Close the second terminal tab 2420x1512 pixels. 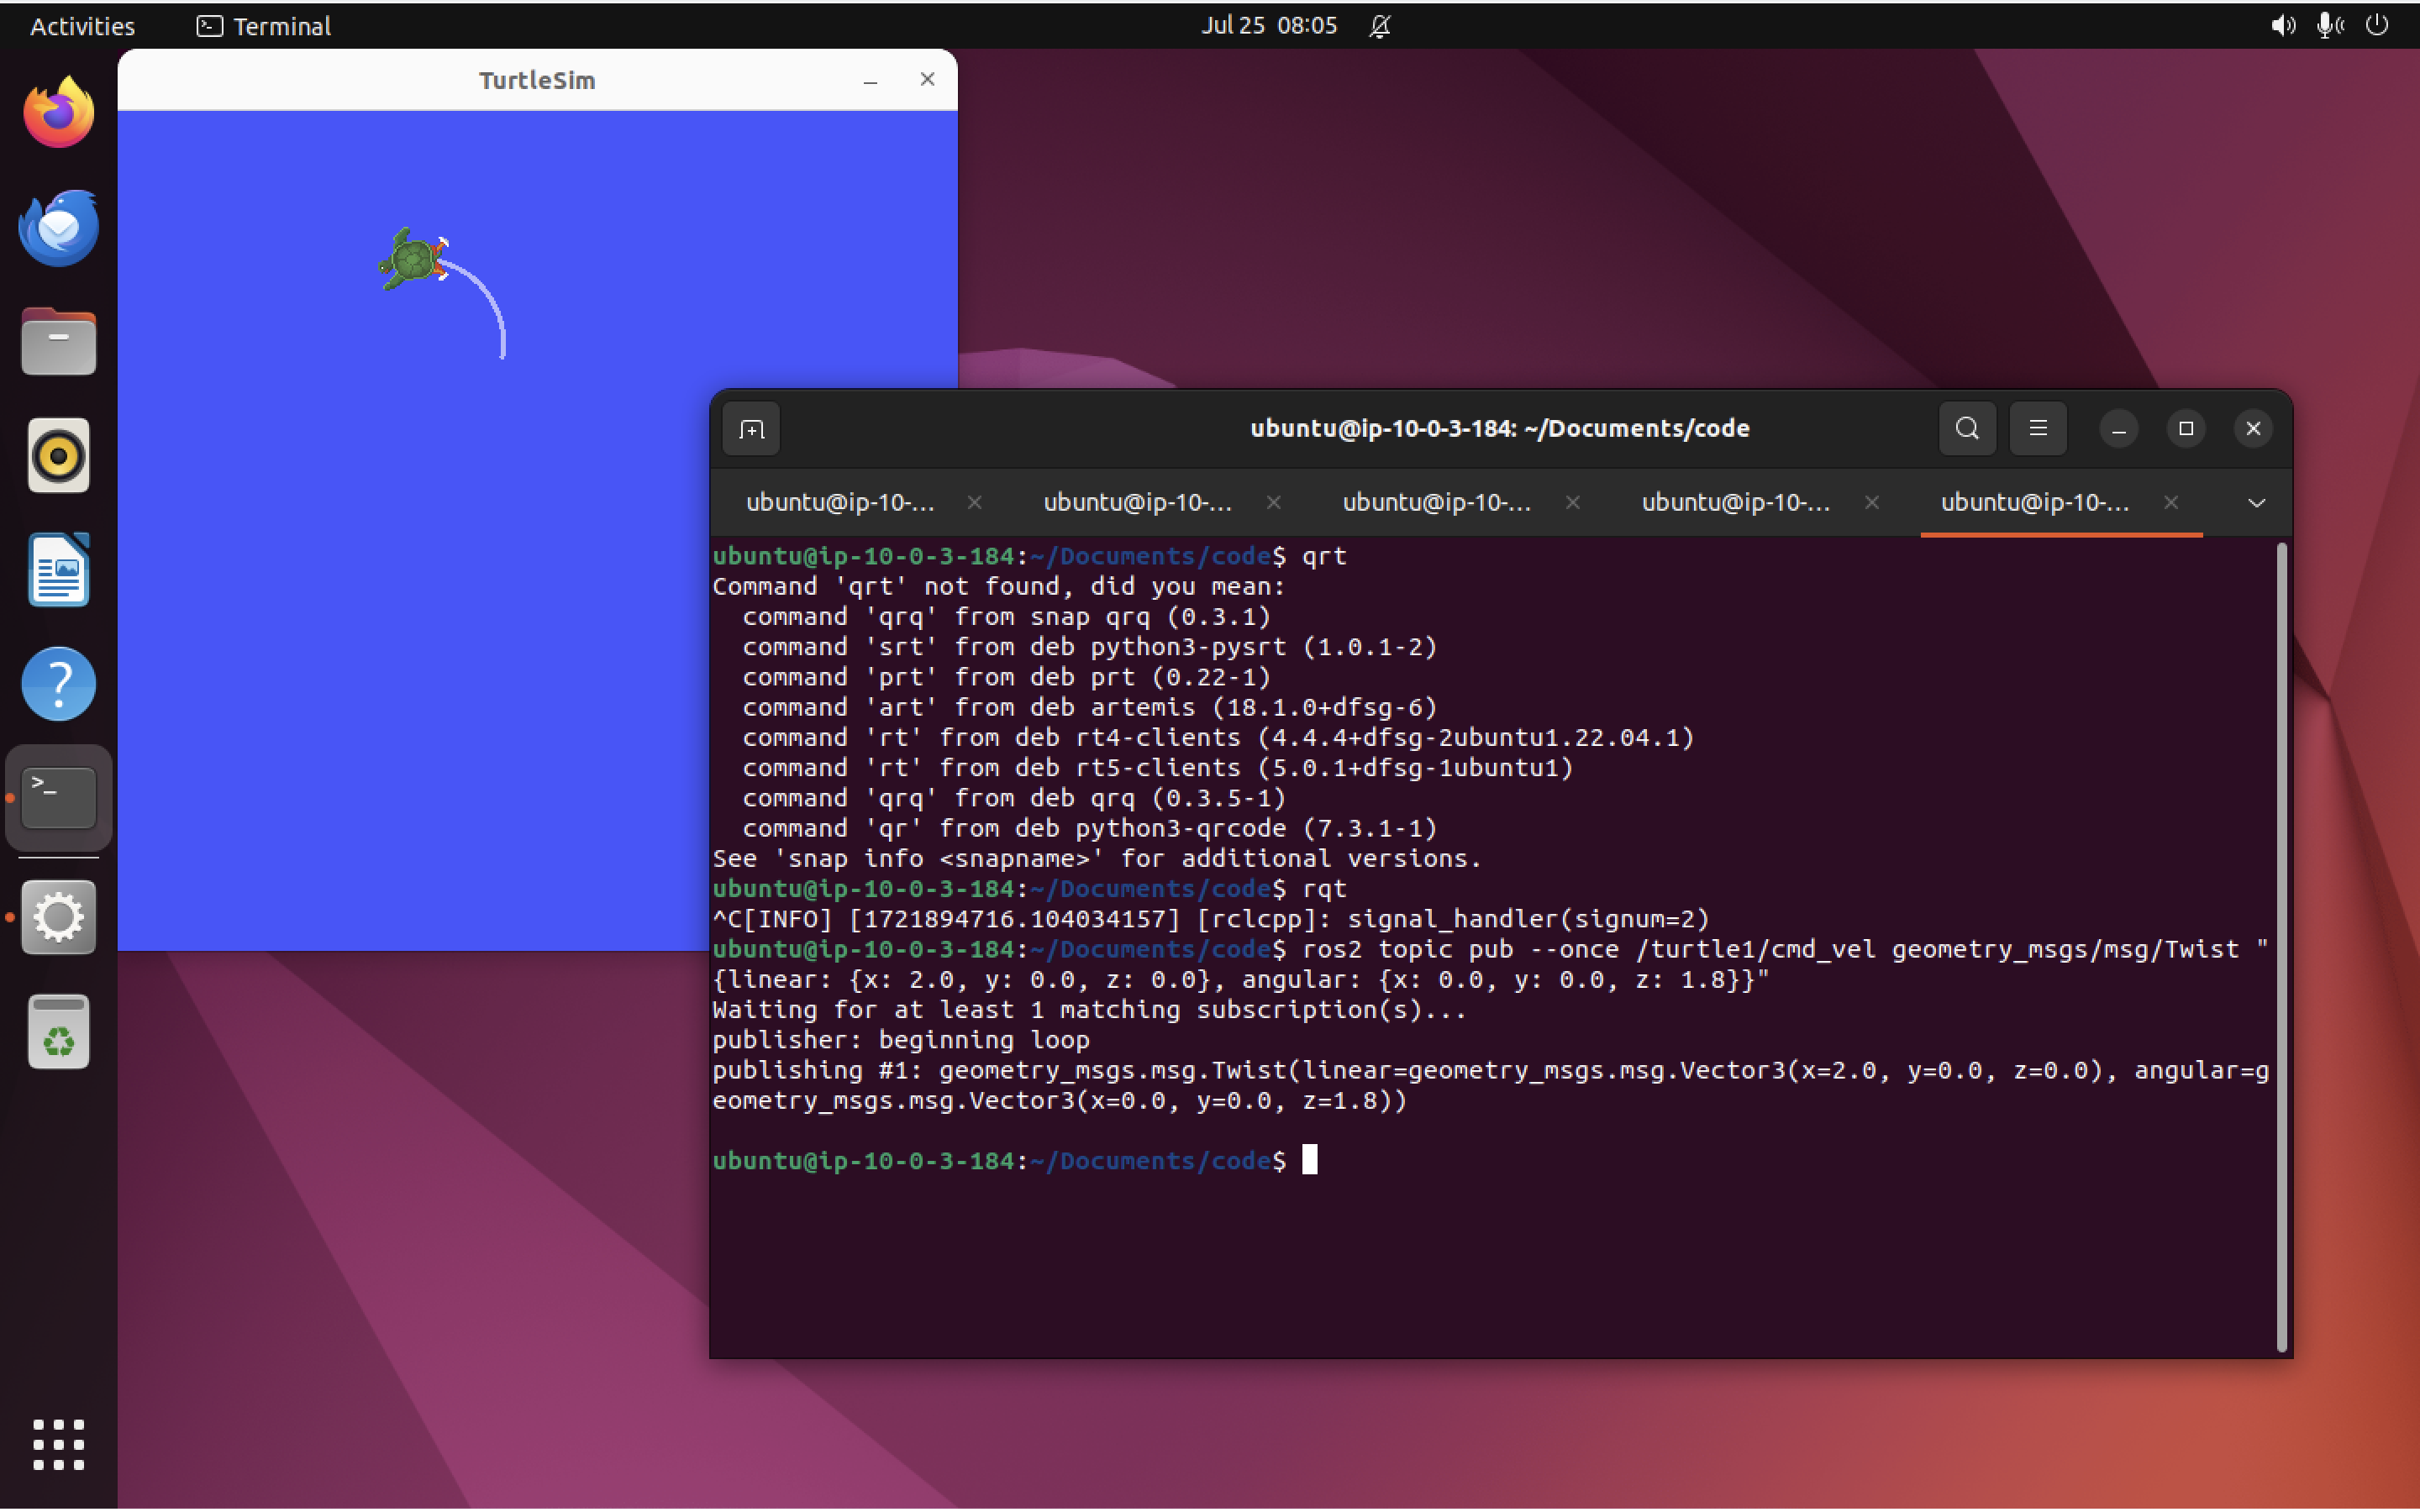[1273, 503]
